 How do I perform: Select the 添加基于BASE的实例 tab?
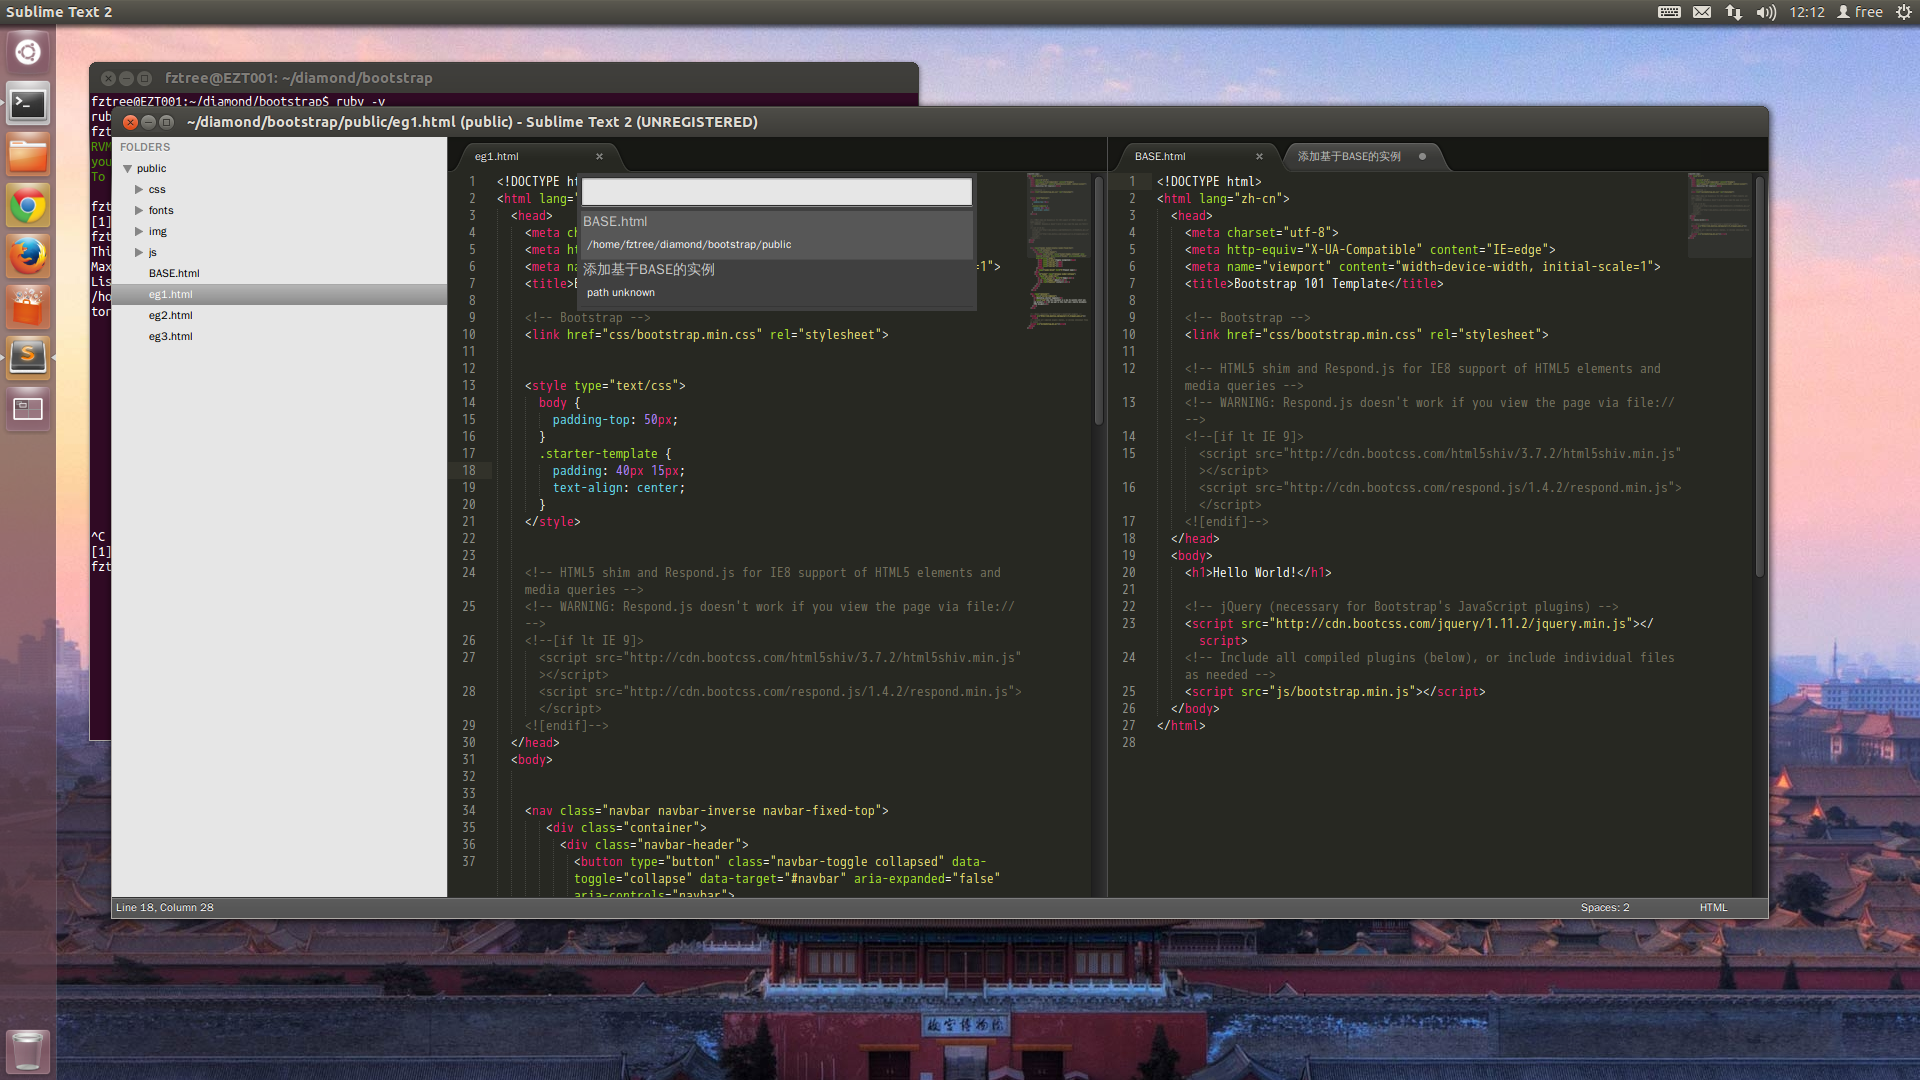coord(1349,157)
